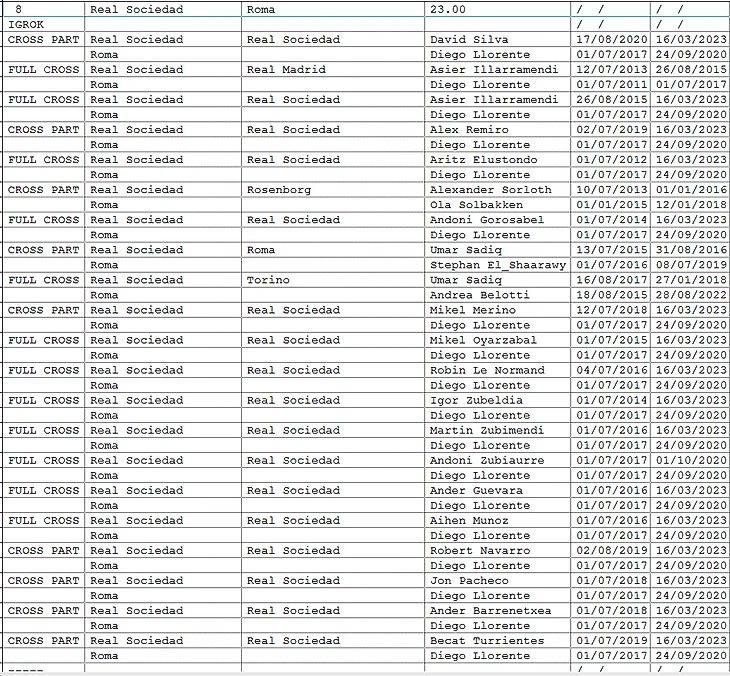Click FULL CROSS label in Torino row
Viewport: 730px width, 676px height.
[44, 280]
